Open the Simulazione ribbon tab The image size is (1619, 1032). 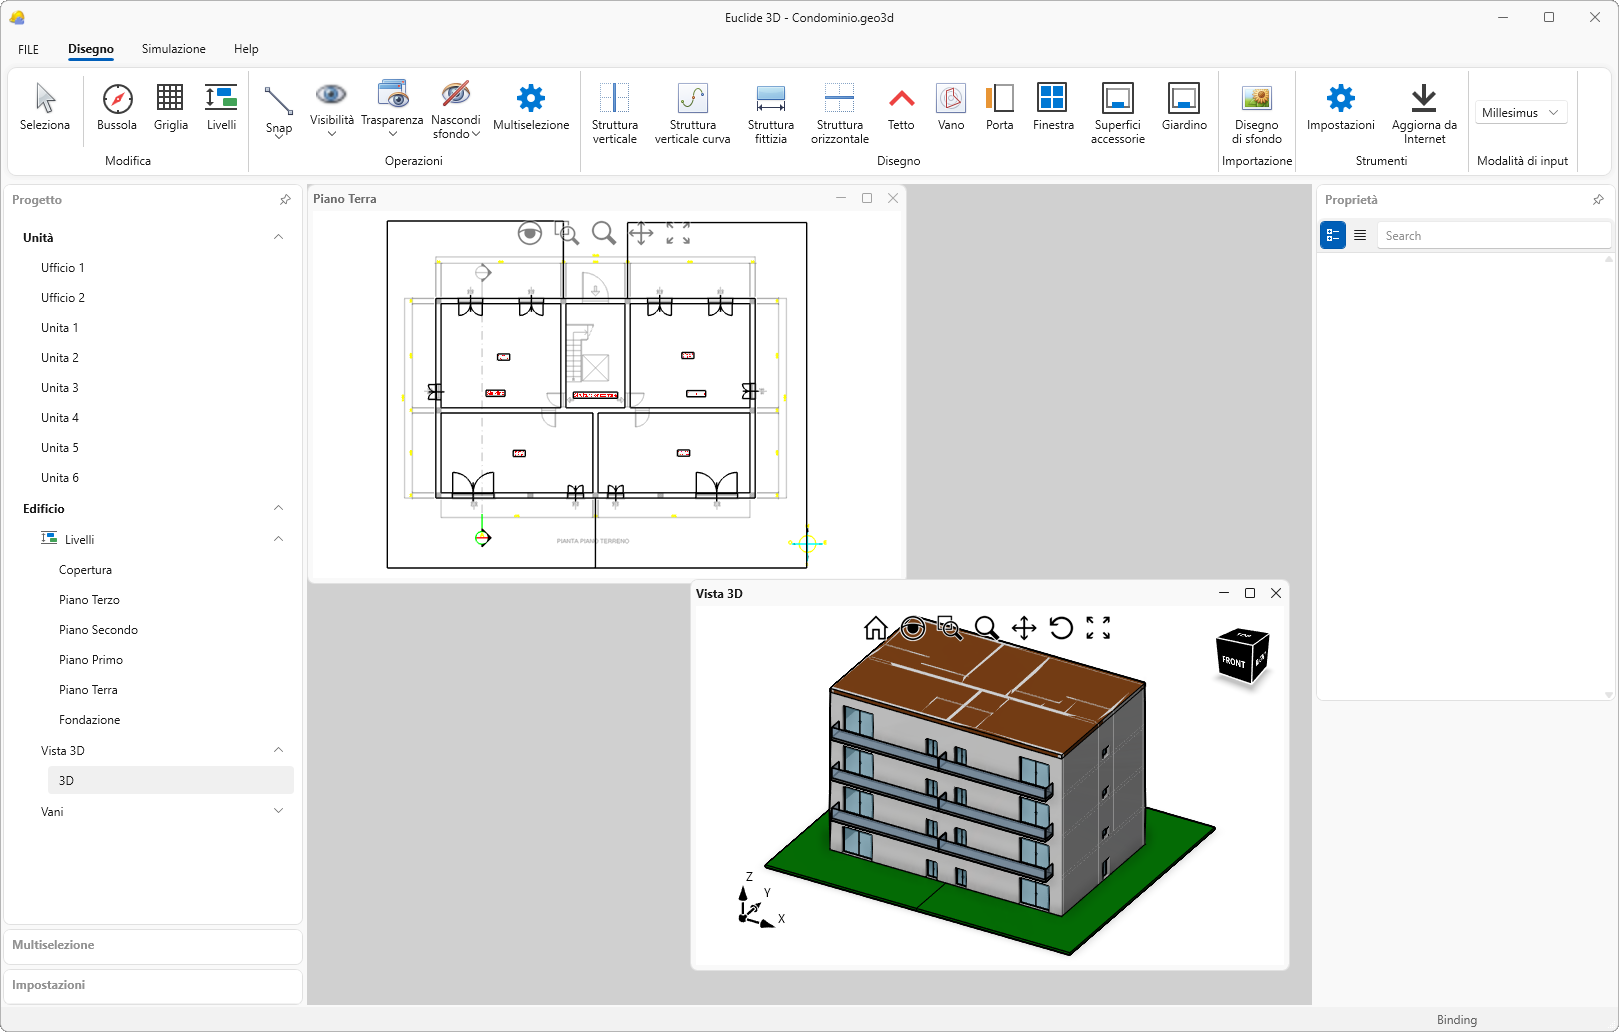(173, 49)
